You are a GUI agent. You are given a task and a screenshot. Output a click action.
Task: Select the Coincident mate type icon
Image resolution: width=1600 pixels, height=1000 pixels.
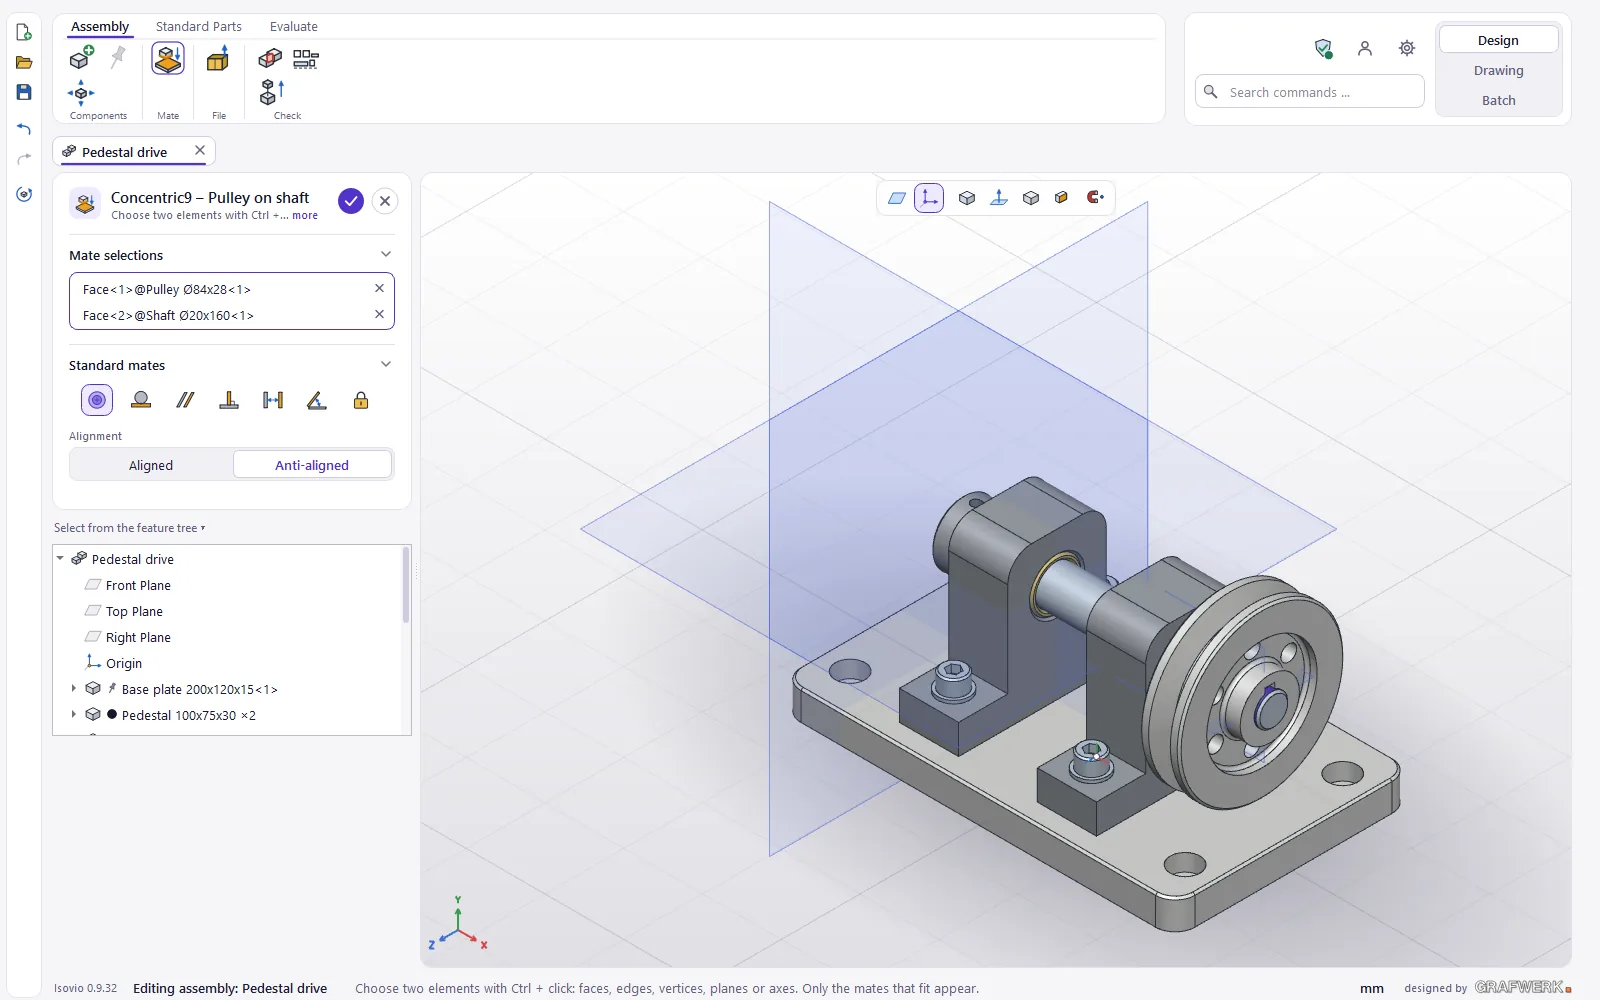coord(141,400)
